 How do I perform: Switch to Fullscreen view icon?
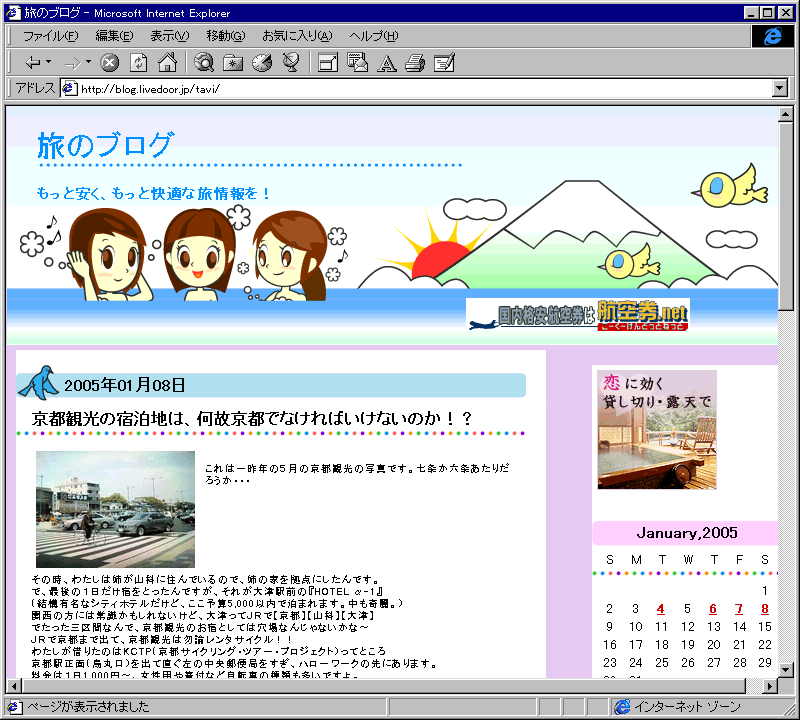click(x=328, y=63)
